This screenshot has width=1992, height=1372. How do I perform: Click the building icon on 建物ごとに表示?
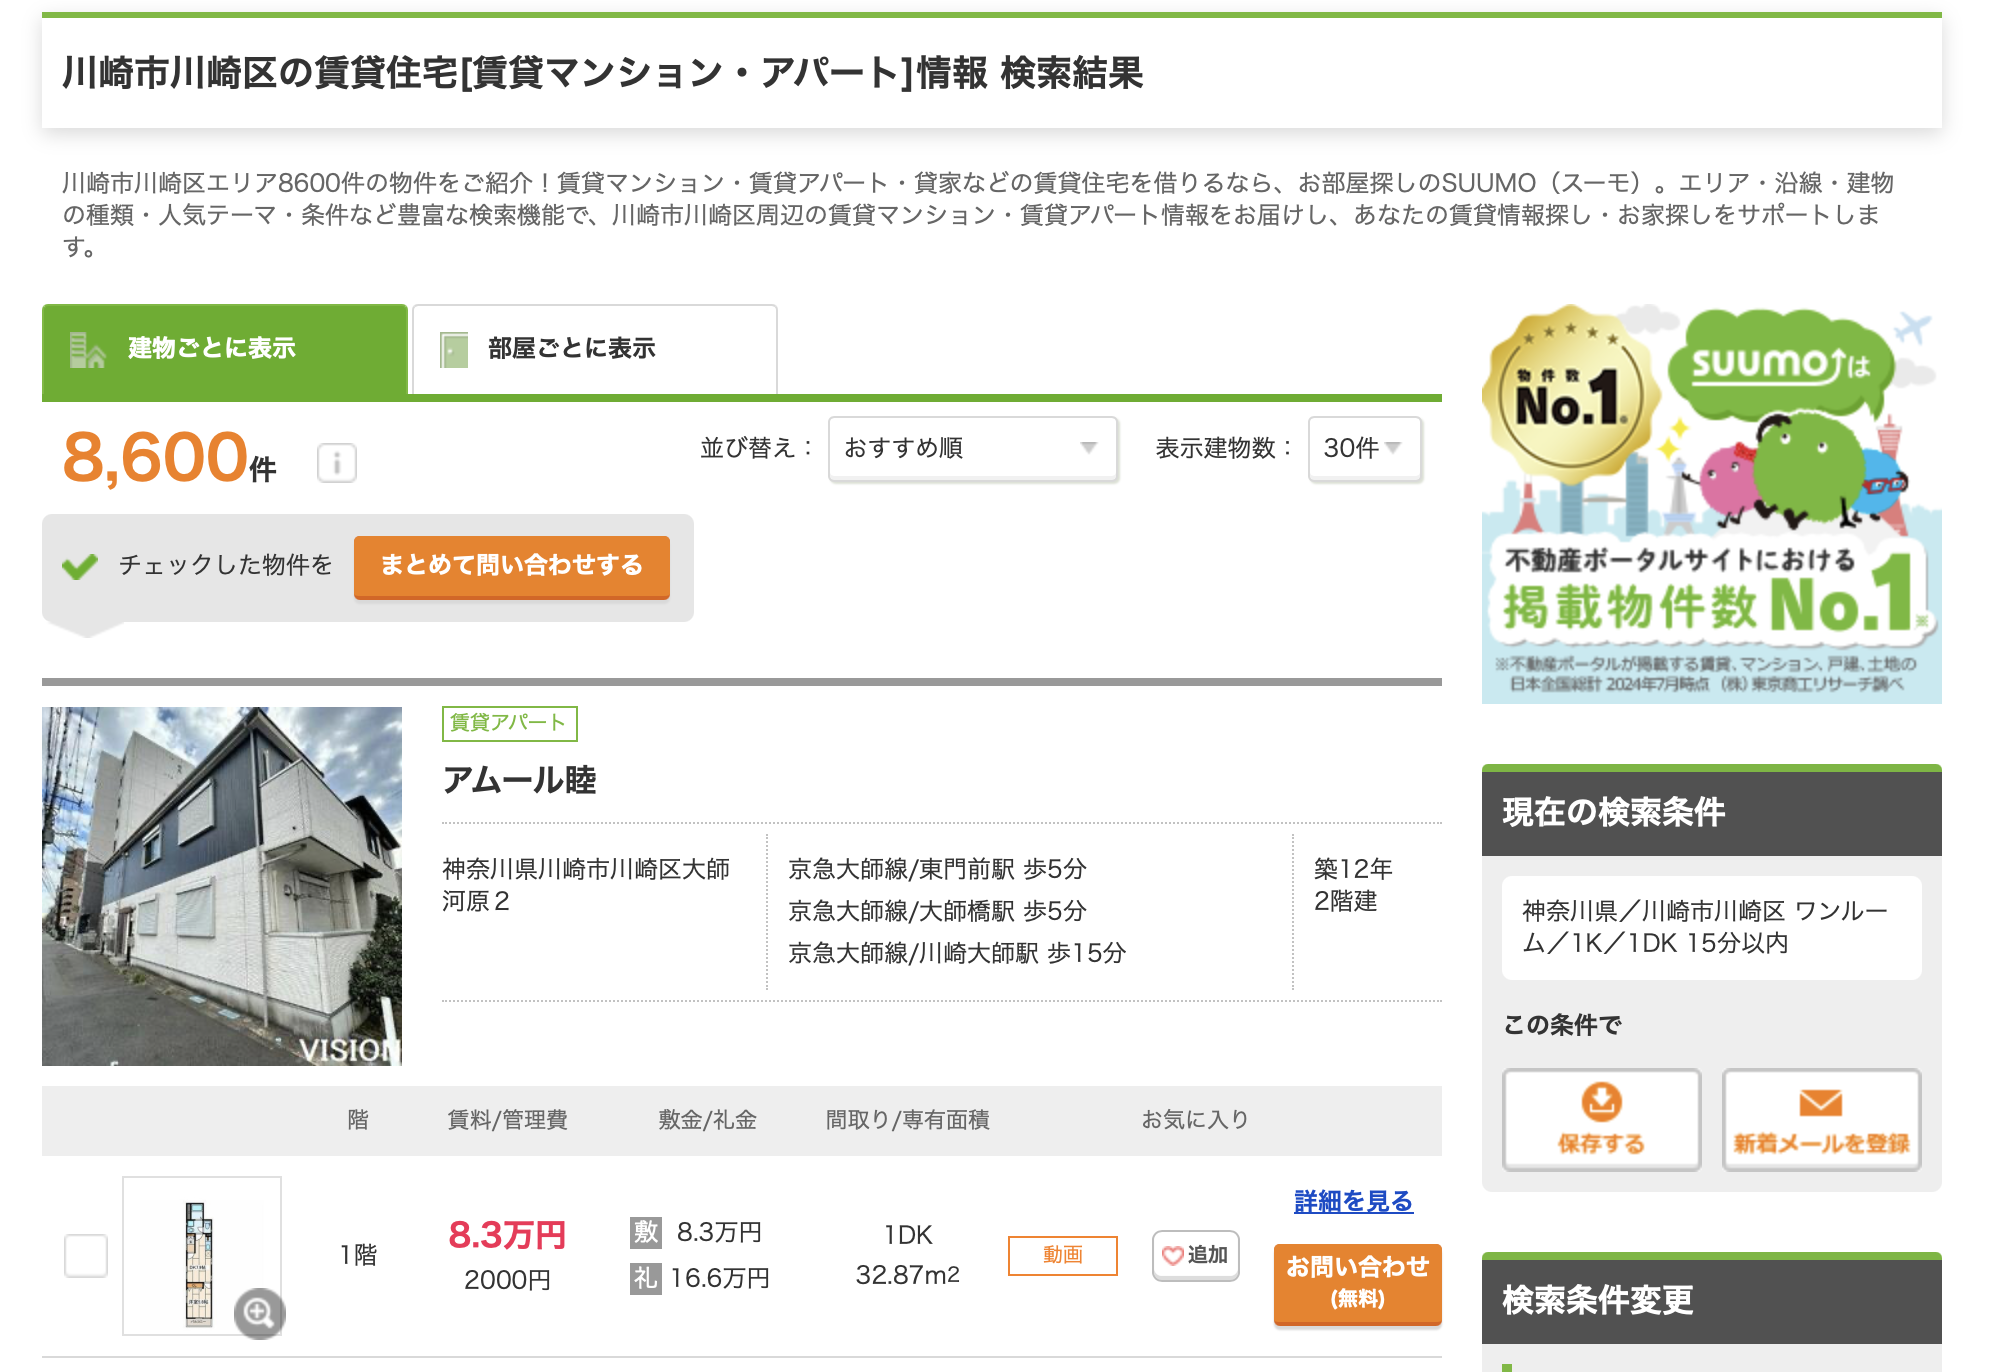tap(87, 349)
